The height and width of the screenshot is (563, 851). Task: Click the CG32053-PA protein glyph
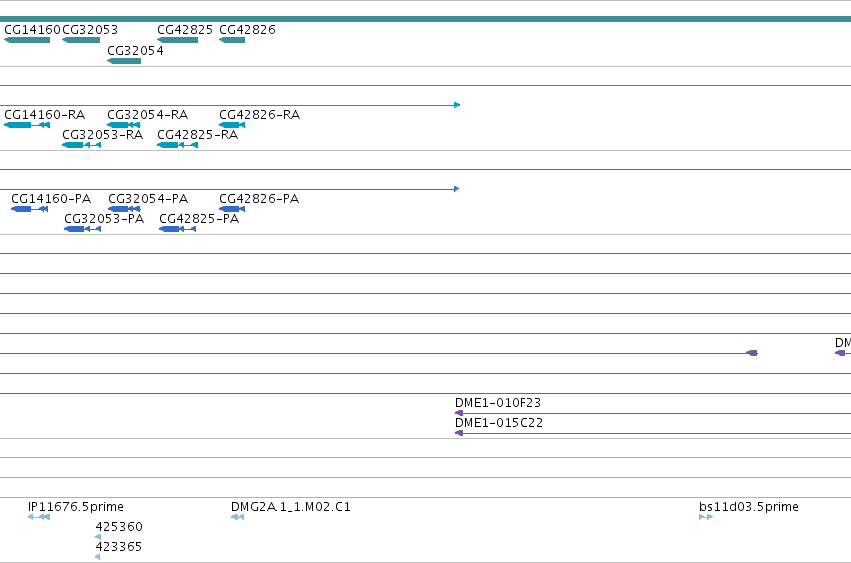pyautogui.click(x=82, y=229)
